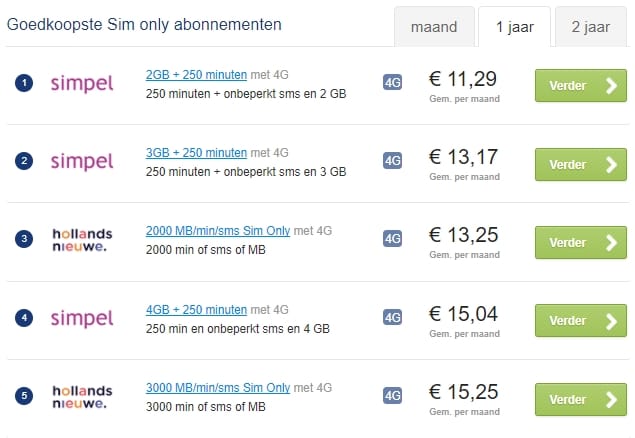Click the 4G badge on the €13,25 plan
Viewport: 635px width, 438px height.
click(x=392, y=238)
